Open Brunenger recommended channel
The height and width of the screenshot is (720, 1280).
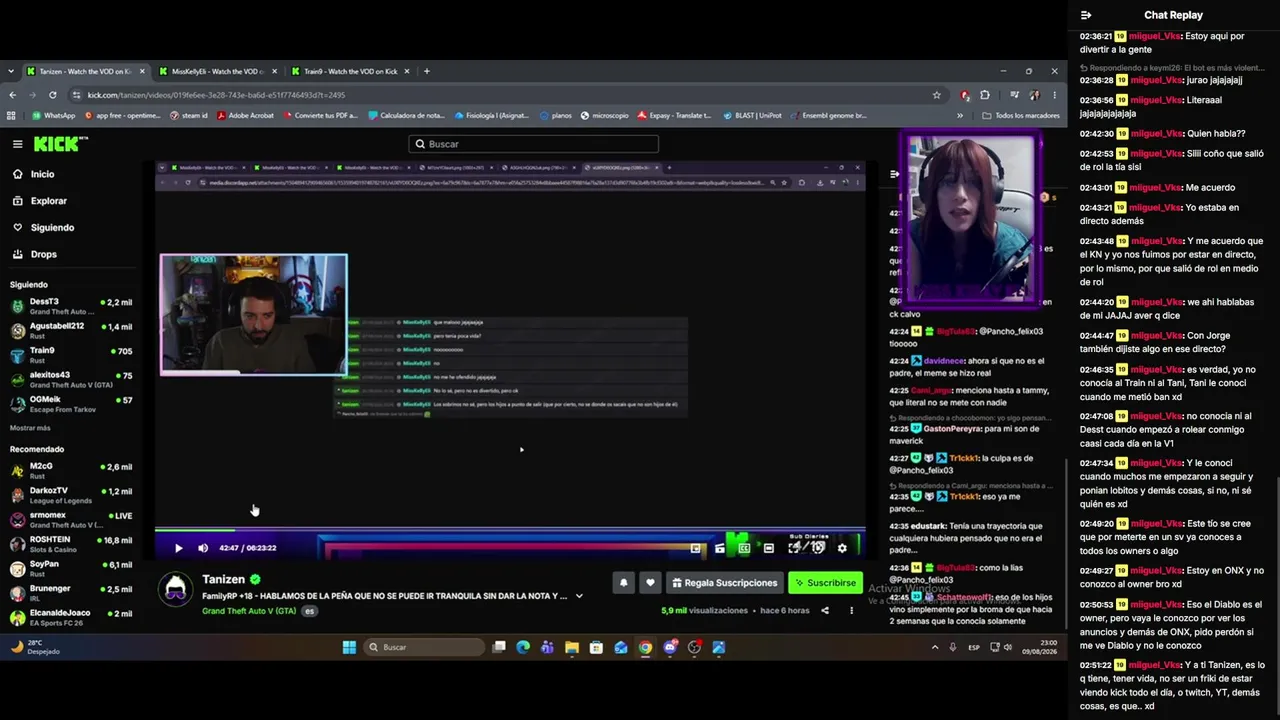point(70,594)
